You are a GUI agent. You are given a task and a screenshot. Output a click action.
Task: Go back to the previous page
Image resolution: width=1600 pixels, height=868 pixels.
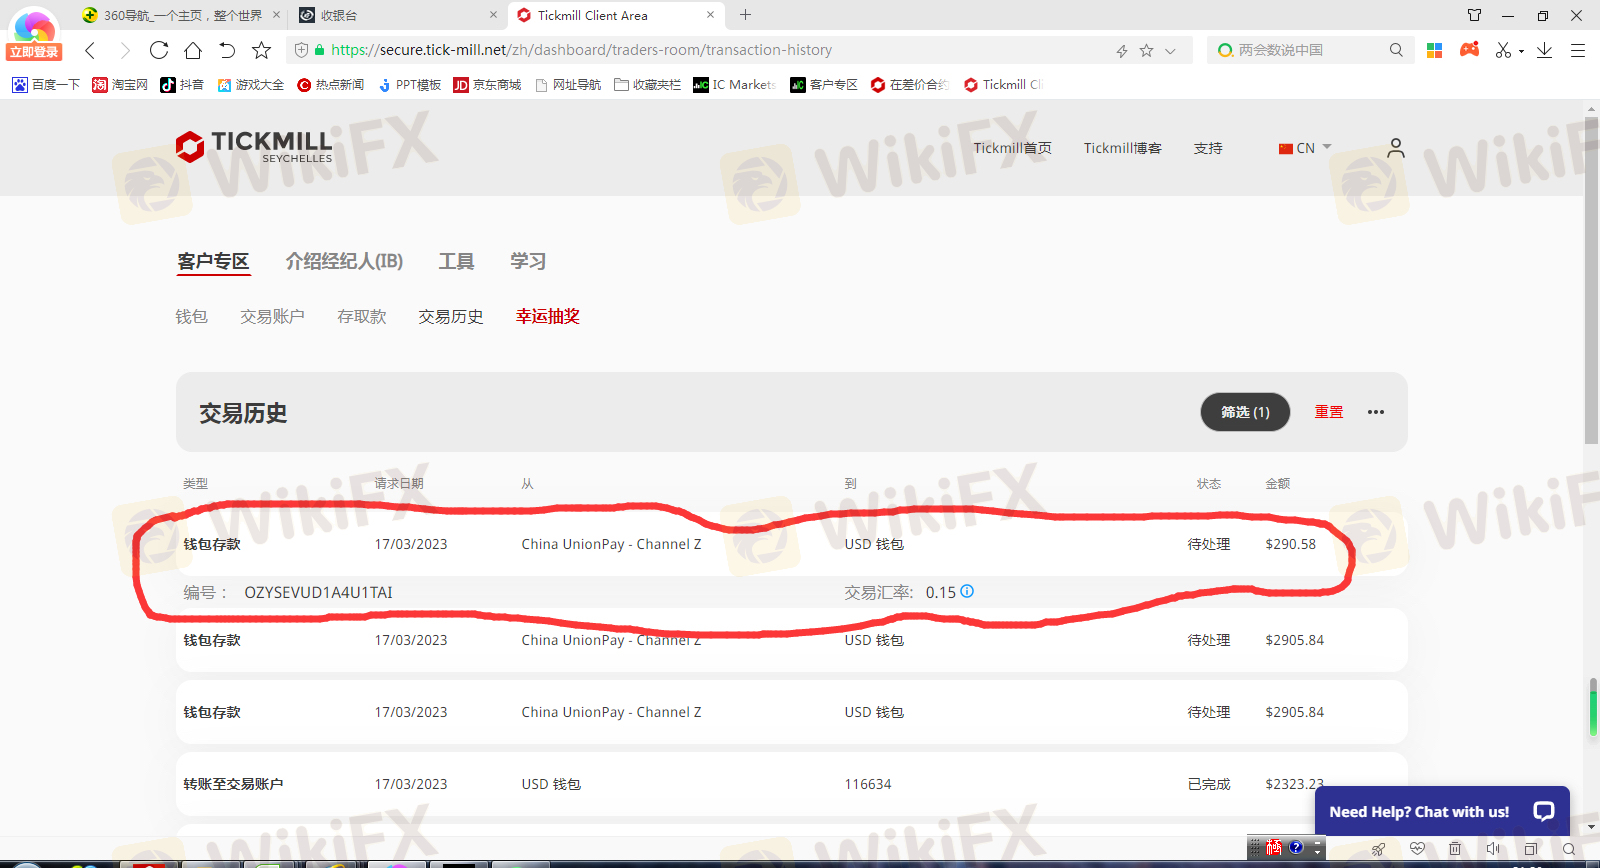90,50
